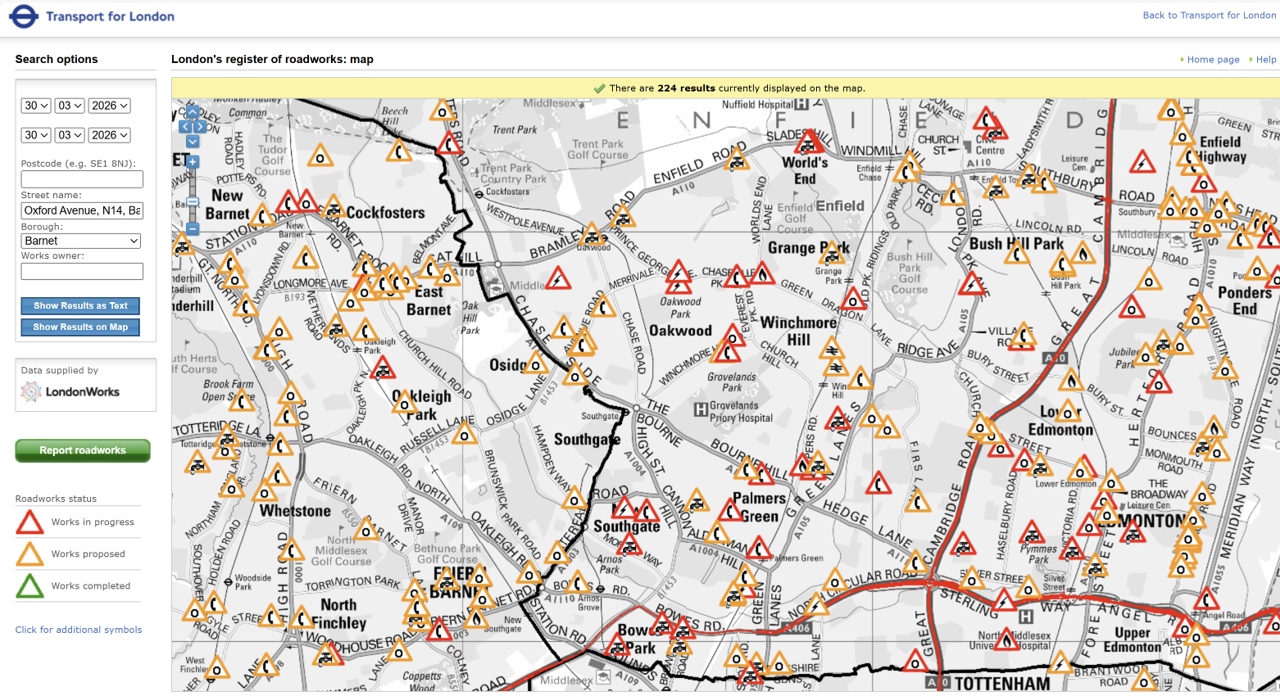This screenshot has width=1280, height=696.
Task: Expand the Borough dropdown showing Barnet
Action: click(81, 241)
